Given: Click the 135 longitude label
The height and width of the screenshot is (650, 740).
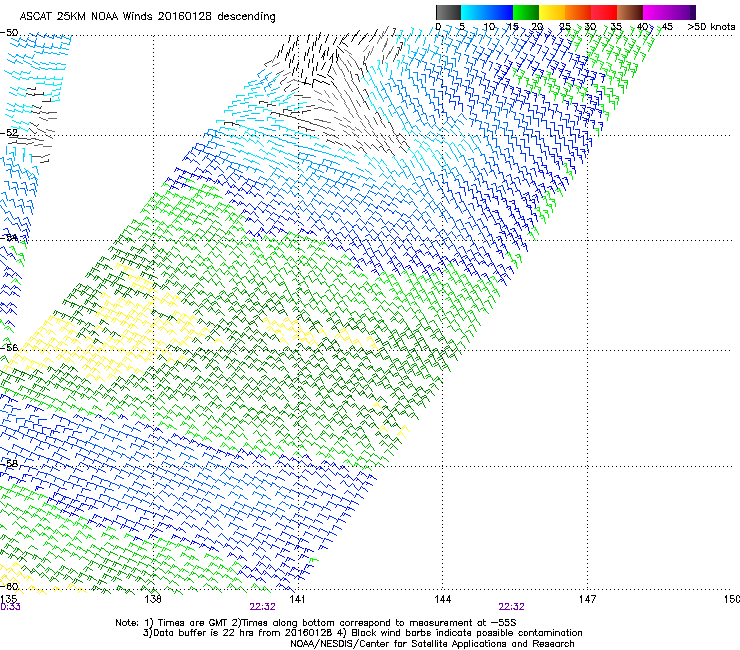Looking at the screenshot, I should click(x=8, y=599).
